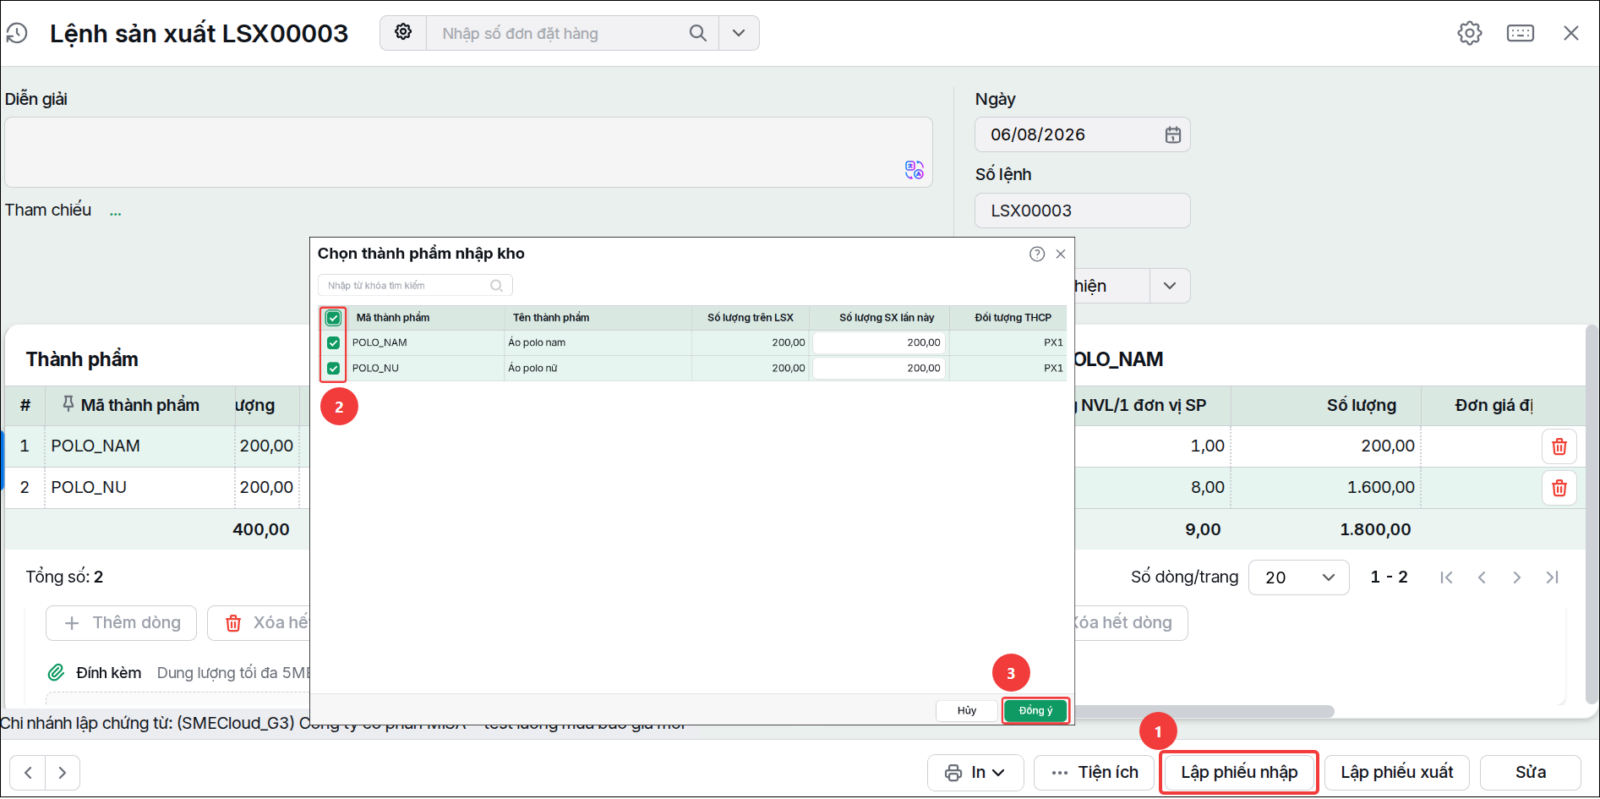Viewport: 1600px width, 799px height.
Task: Show keyboard shortcuts icon
Action: 1520,33
